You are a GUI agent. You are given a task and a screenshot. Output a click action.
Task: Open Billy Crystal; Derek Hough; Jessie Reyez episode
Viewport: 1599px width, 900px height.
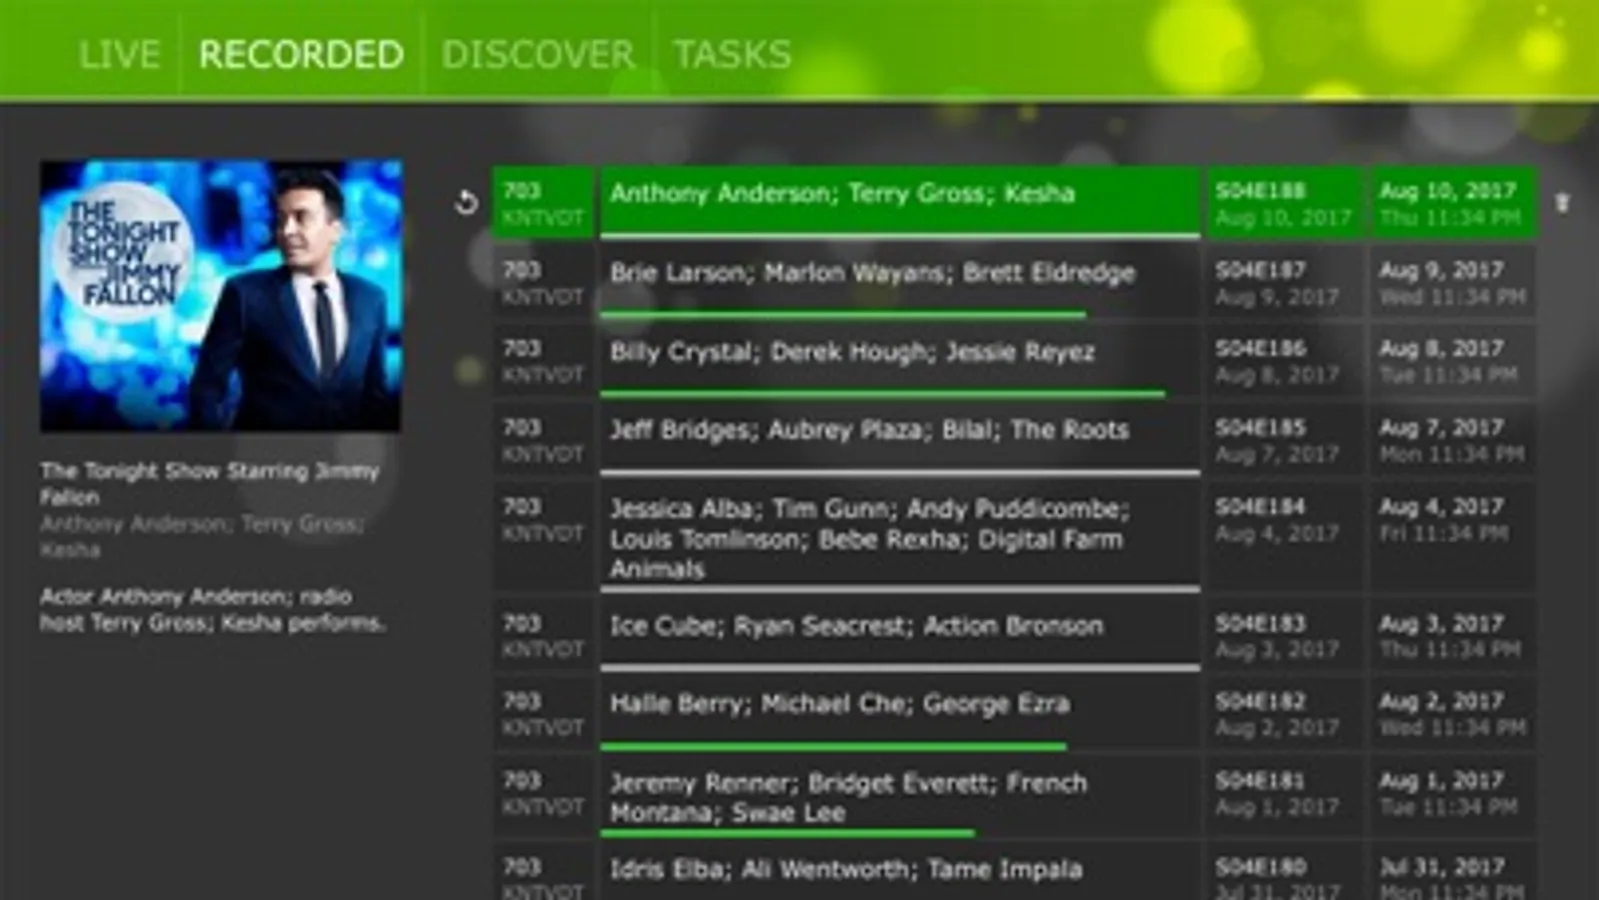tap(900, 361)
